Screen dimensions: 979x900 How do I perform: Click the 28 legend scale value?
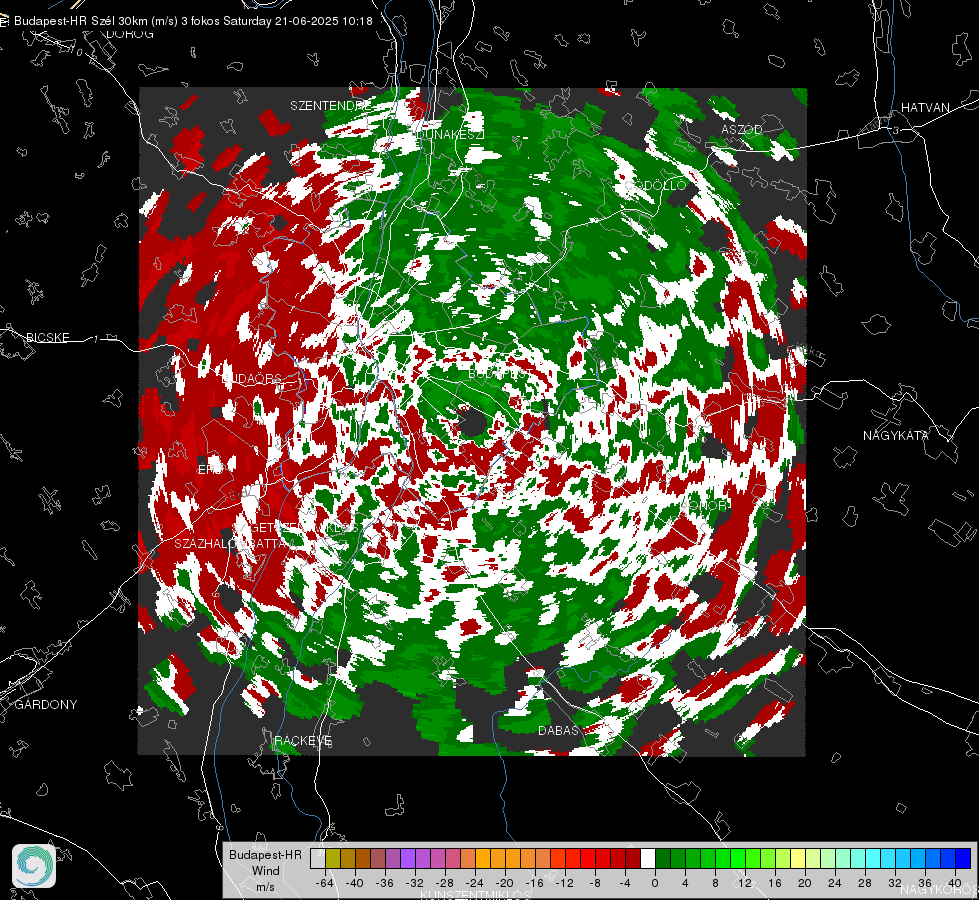tap(865, 883)
